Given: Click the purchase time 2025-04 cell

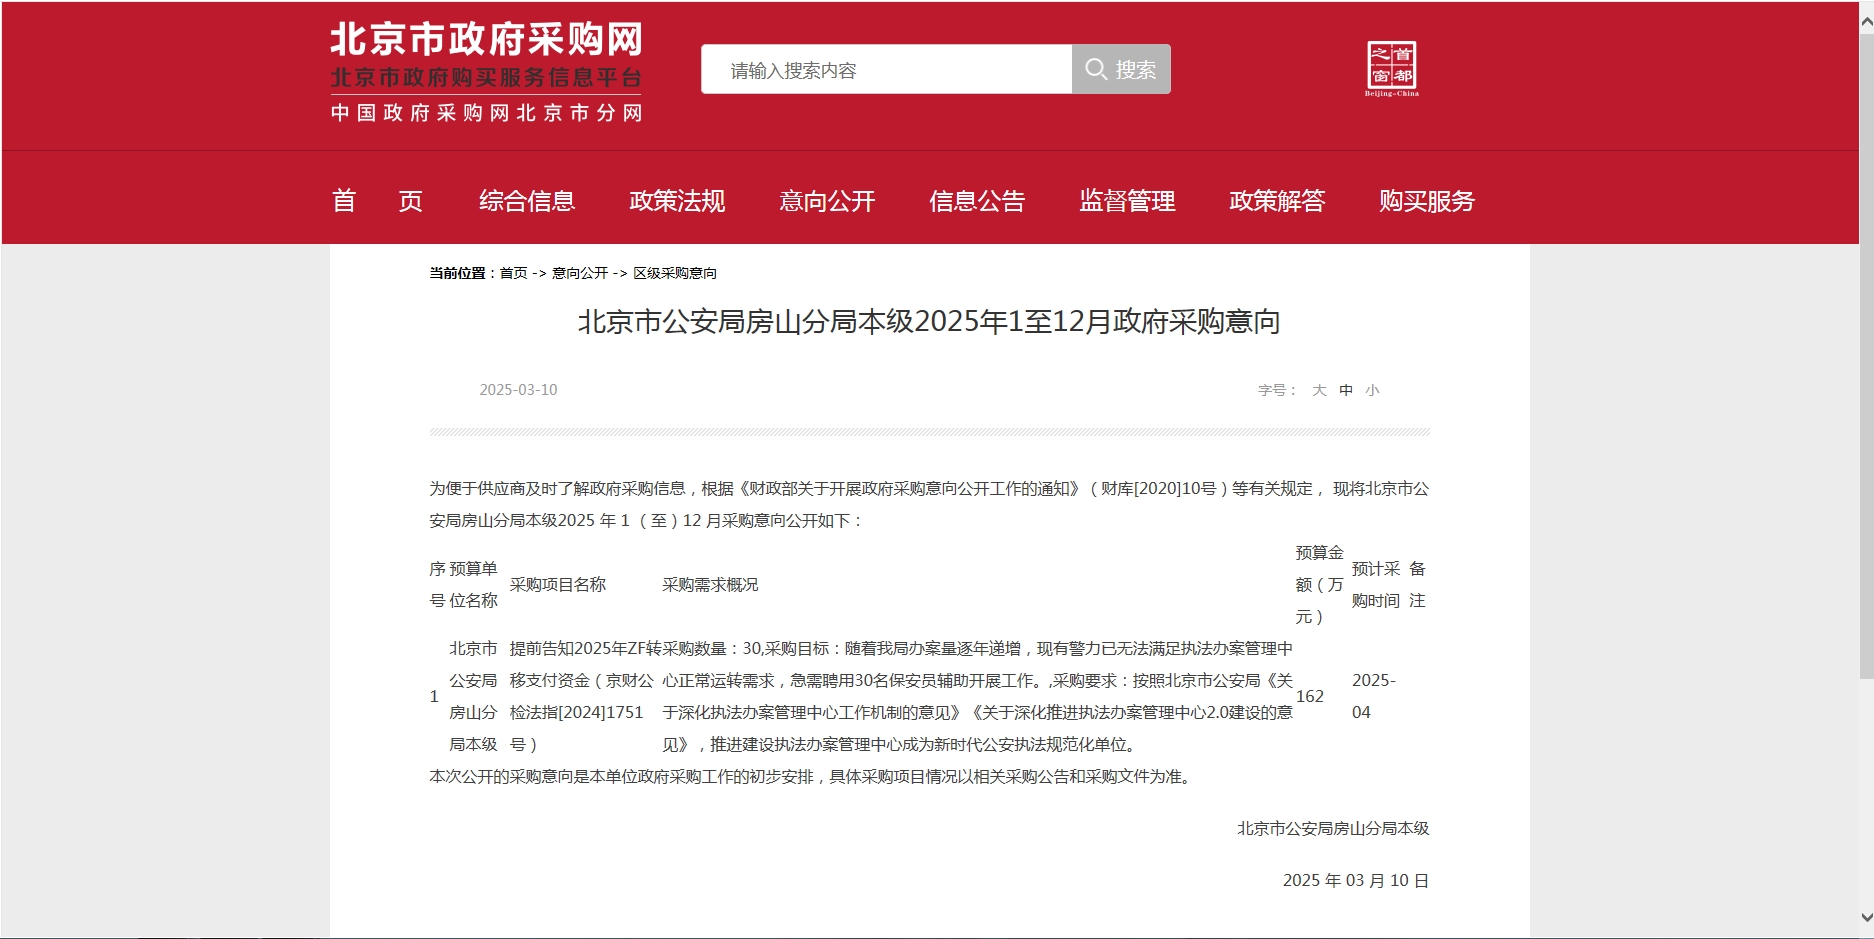Looking at the screenshot, I should pyautogui.click(x=1373, y=697).
